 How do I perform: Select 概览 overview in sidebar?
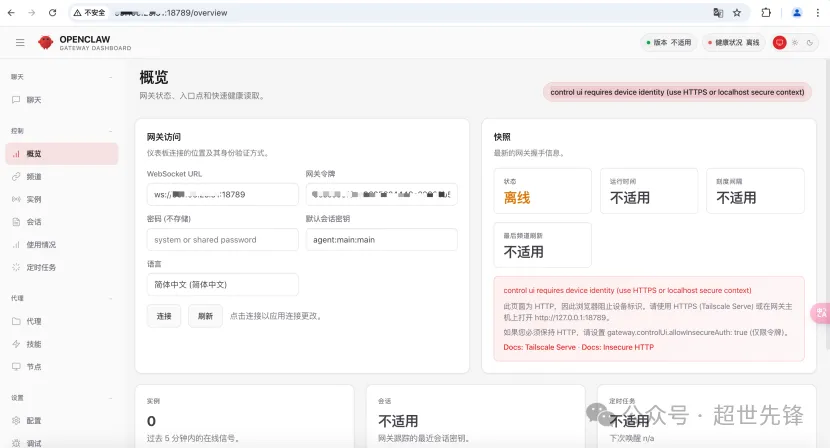coord(62,154)
